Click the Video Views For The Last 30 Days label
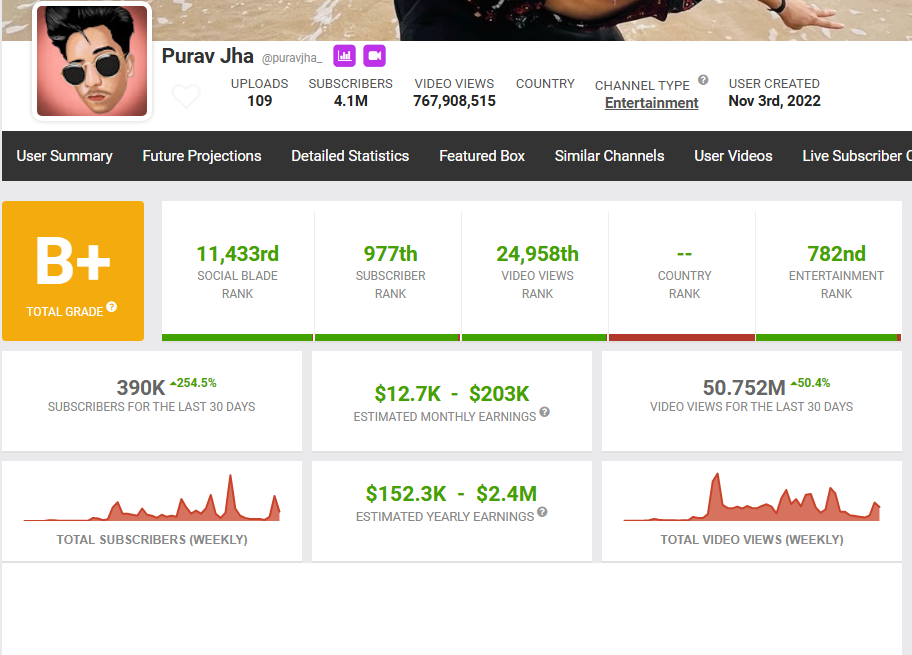Viewport: 912px width, 655px height. (x=751, y=407)
